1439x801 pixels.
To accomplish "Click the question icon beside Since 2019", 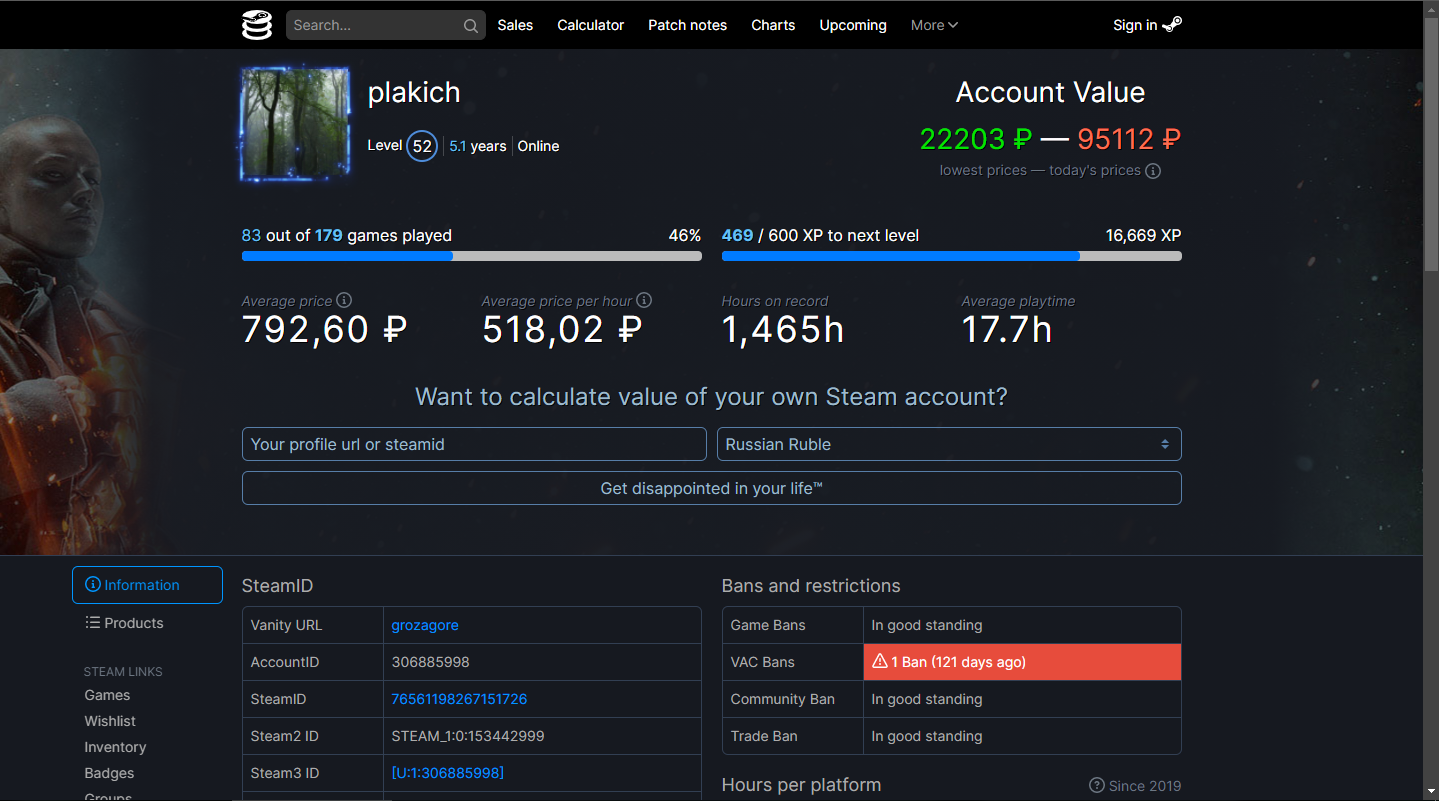I will pyautogui.click(x=1097, y=786).
